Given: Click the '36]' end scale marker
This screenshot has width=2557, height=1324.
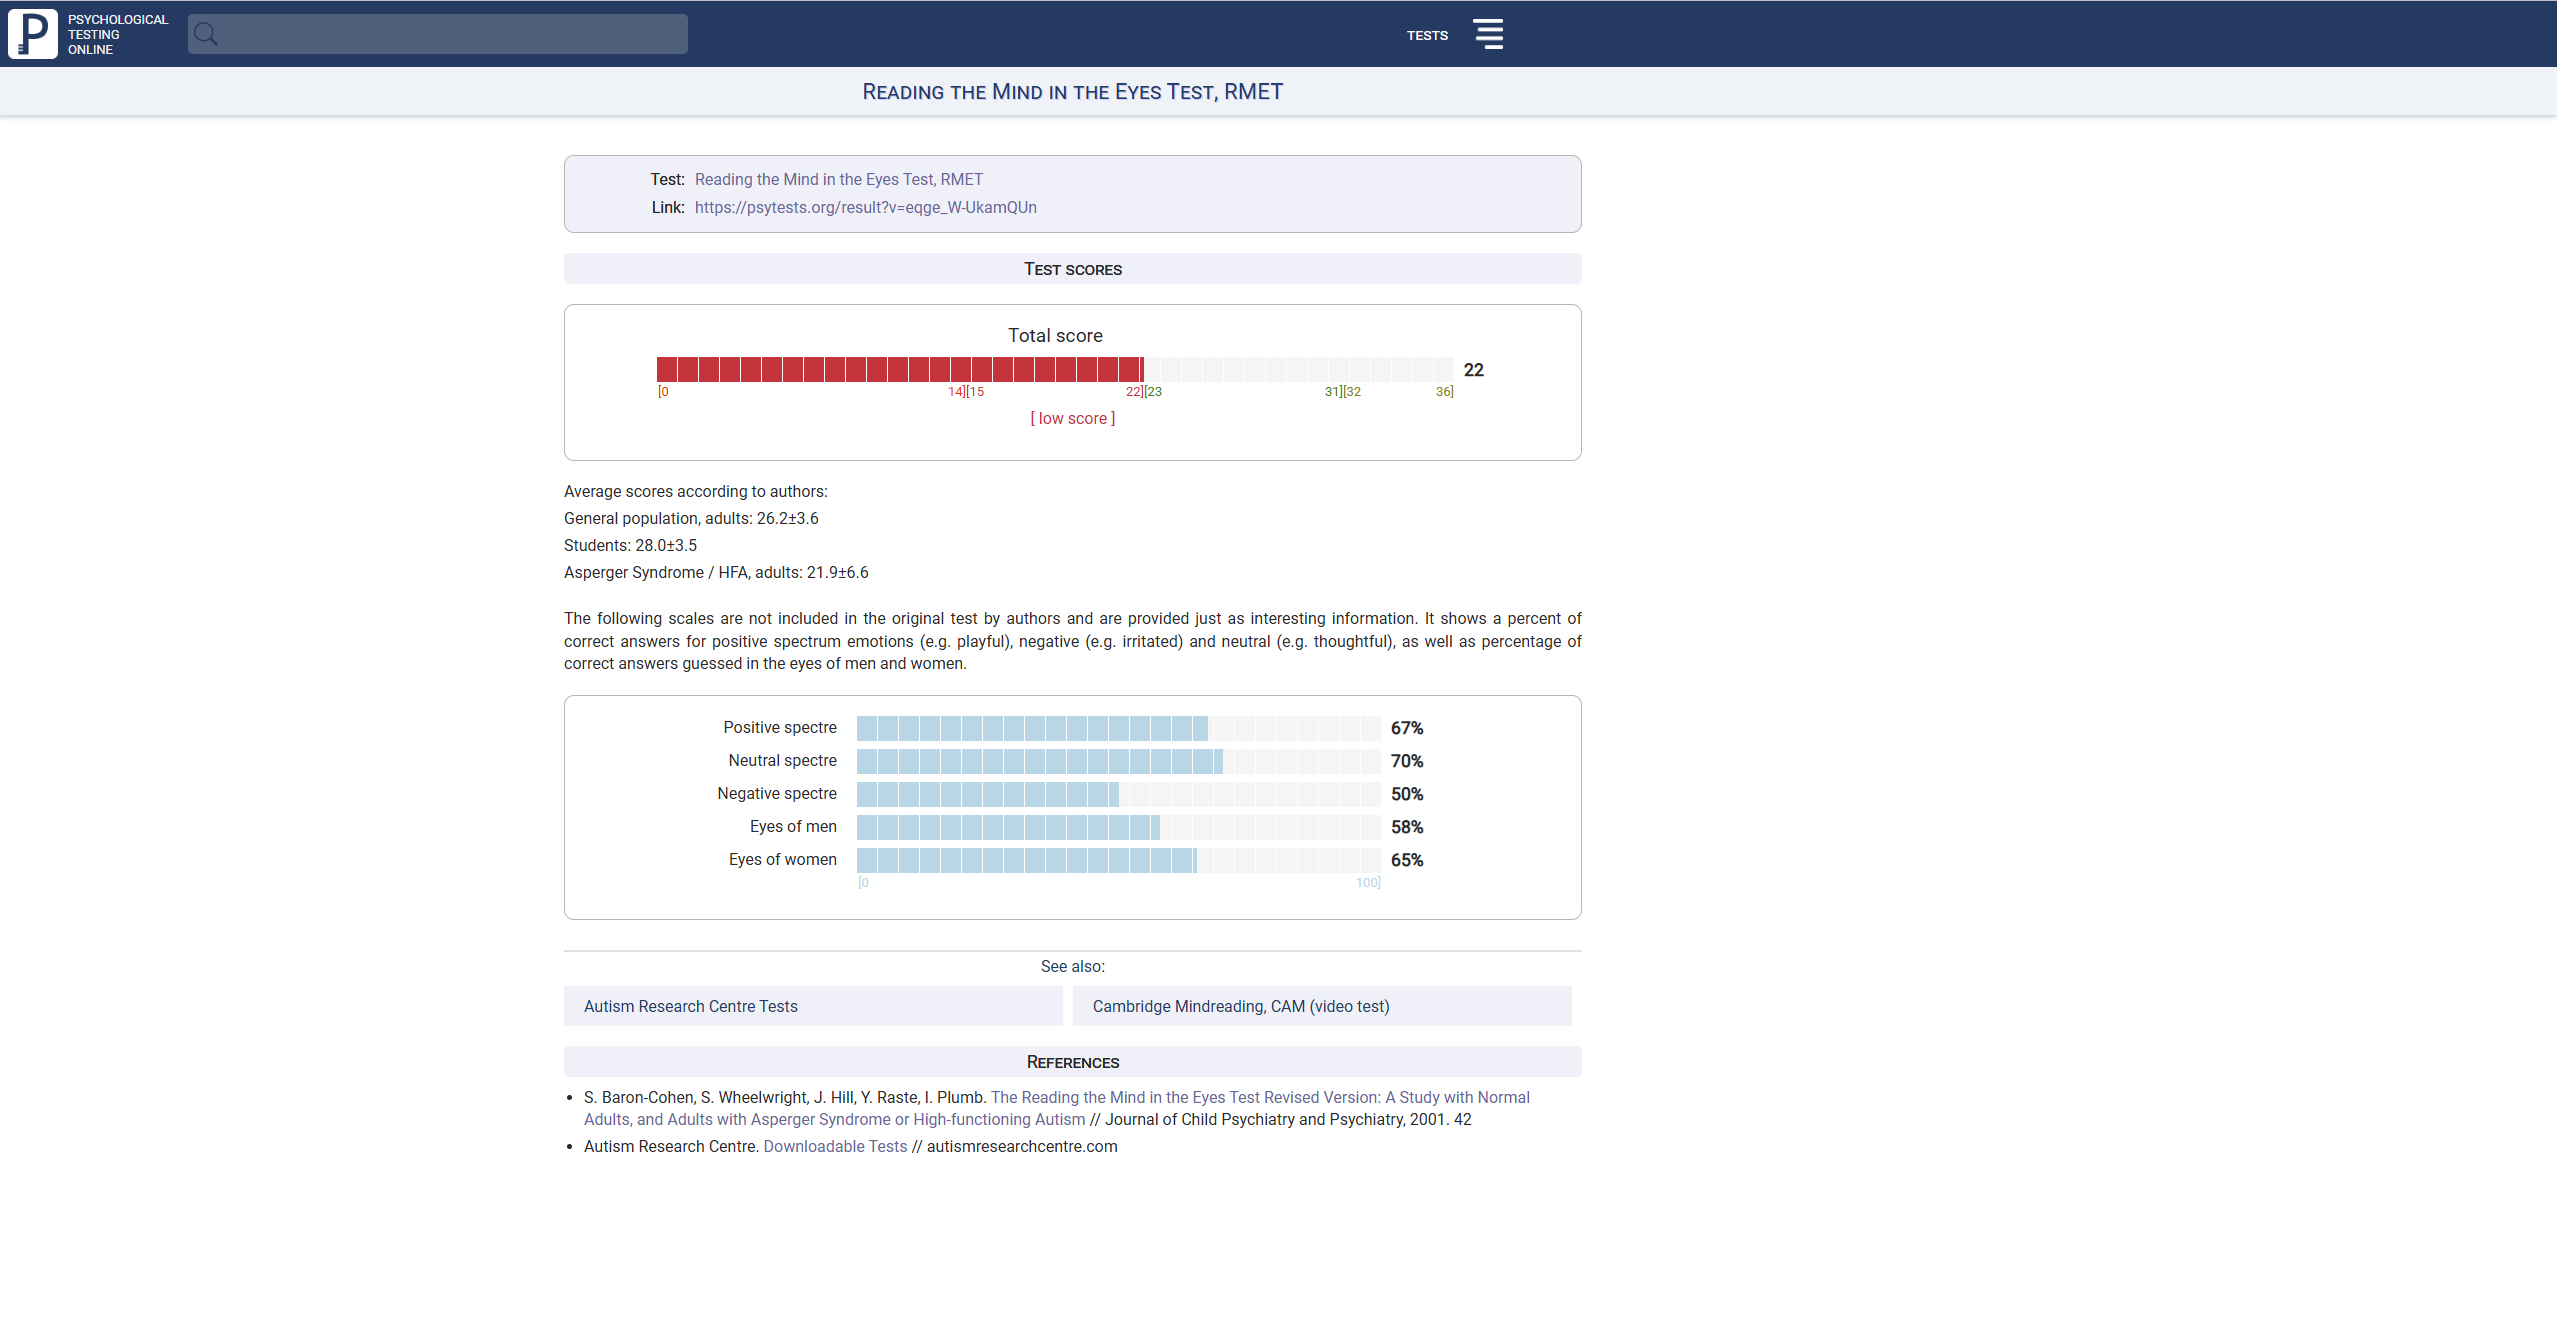Looking at the screenshot, I should pos(1445,391).
